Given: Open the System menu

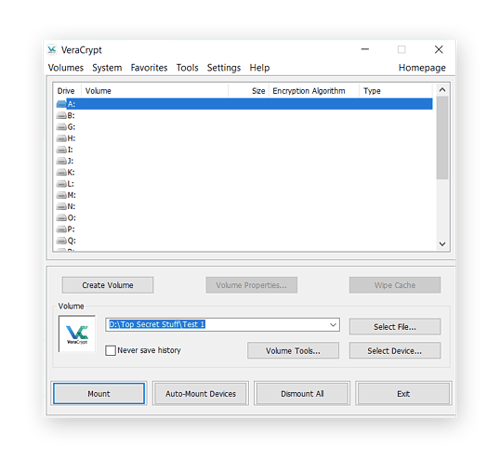Looking at the screenshot, I should (x=107, y=68).
